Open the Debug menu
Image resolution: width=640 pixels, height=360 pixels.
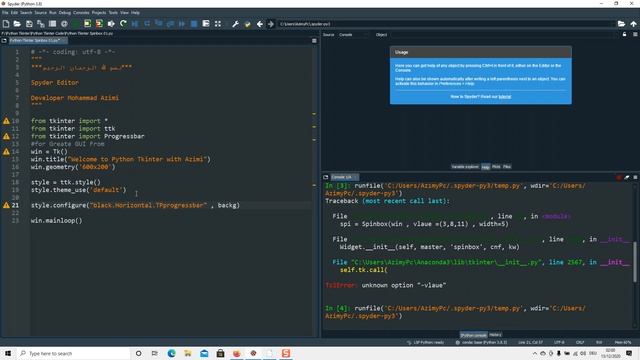[64, 13]
